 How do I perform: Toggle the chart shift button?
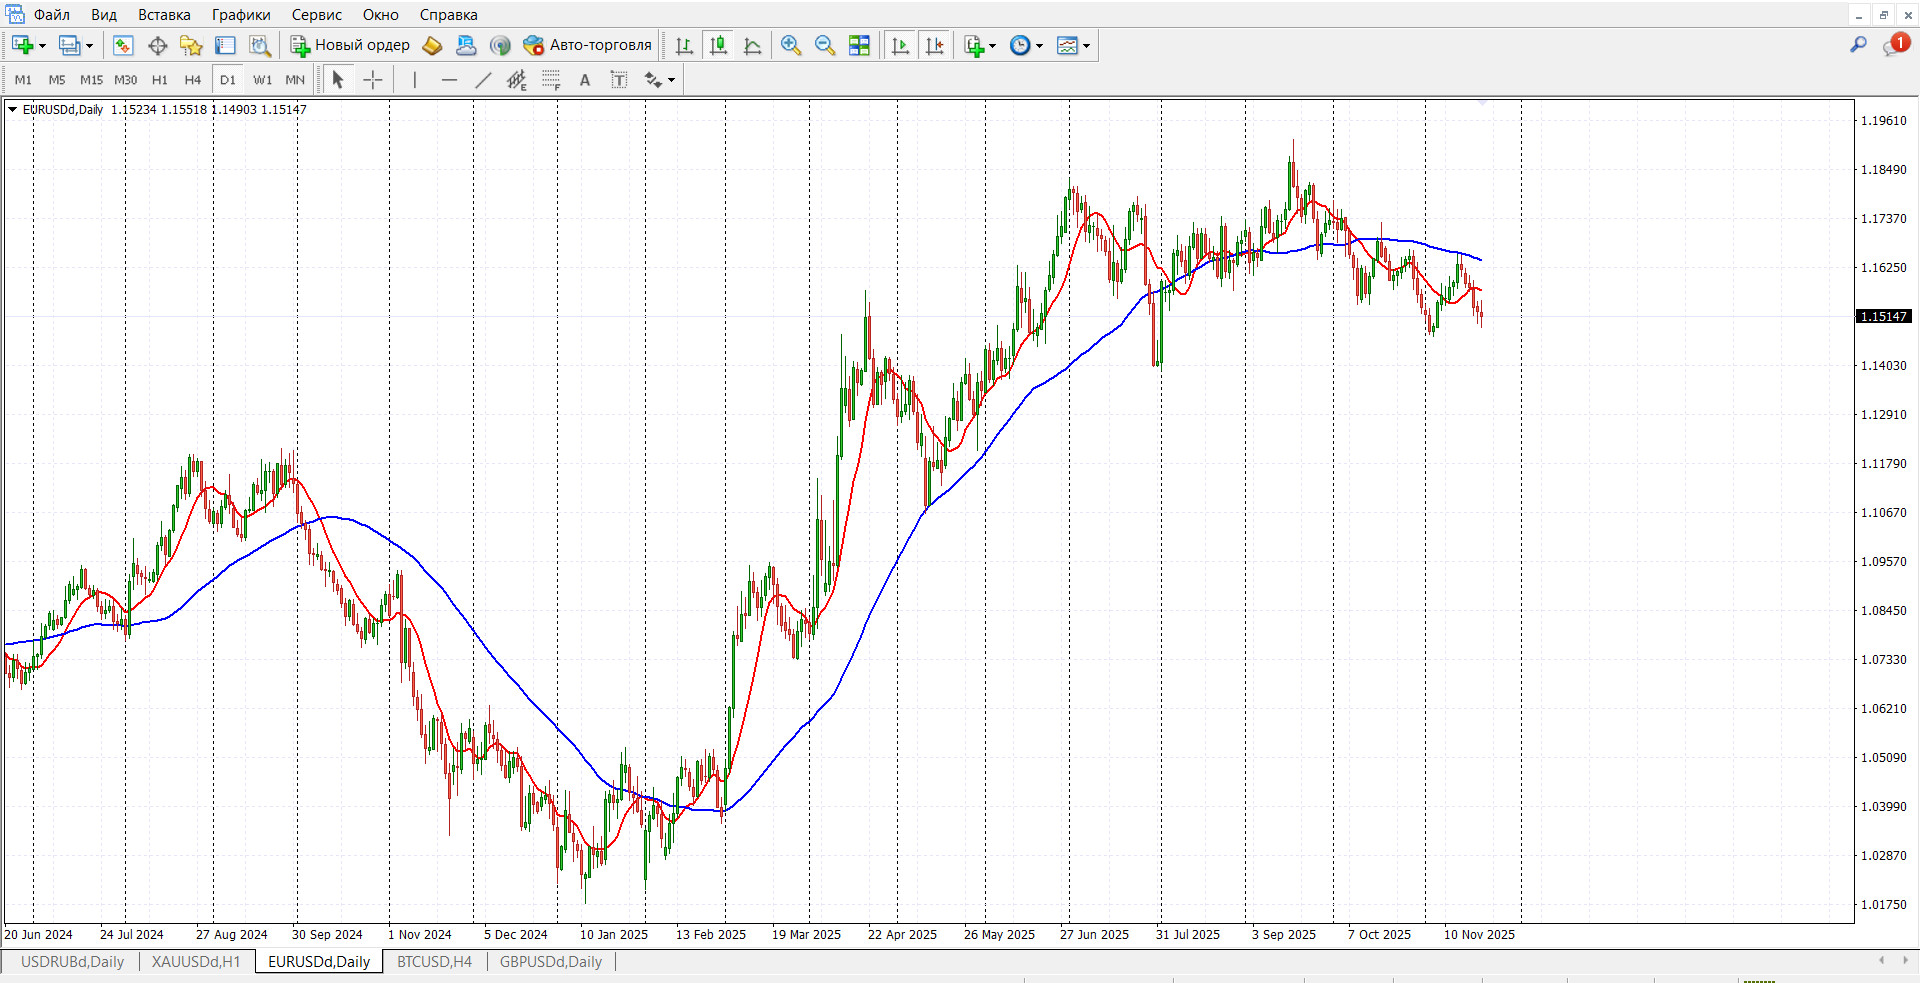coord(934,45)
